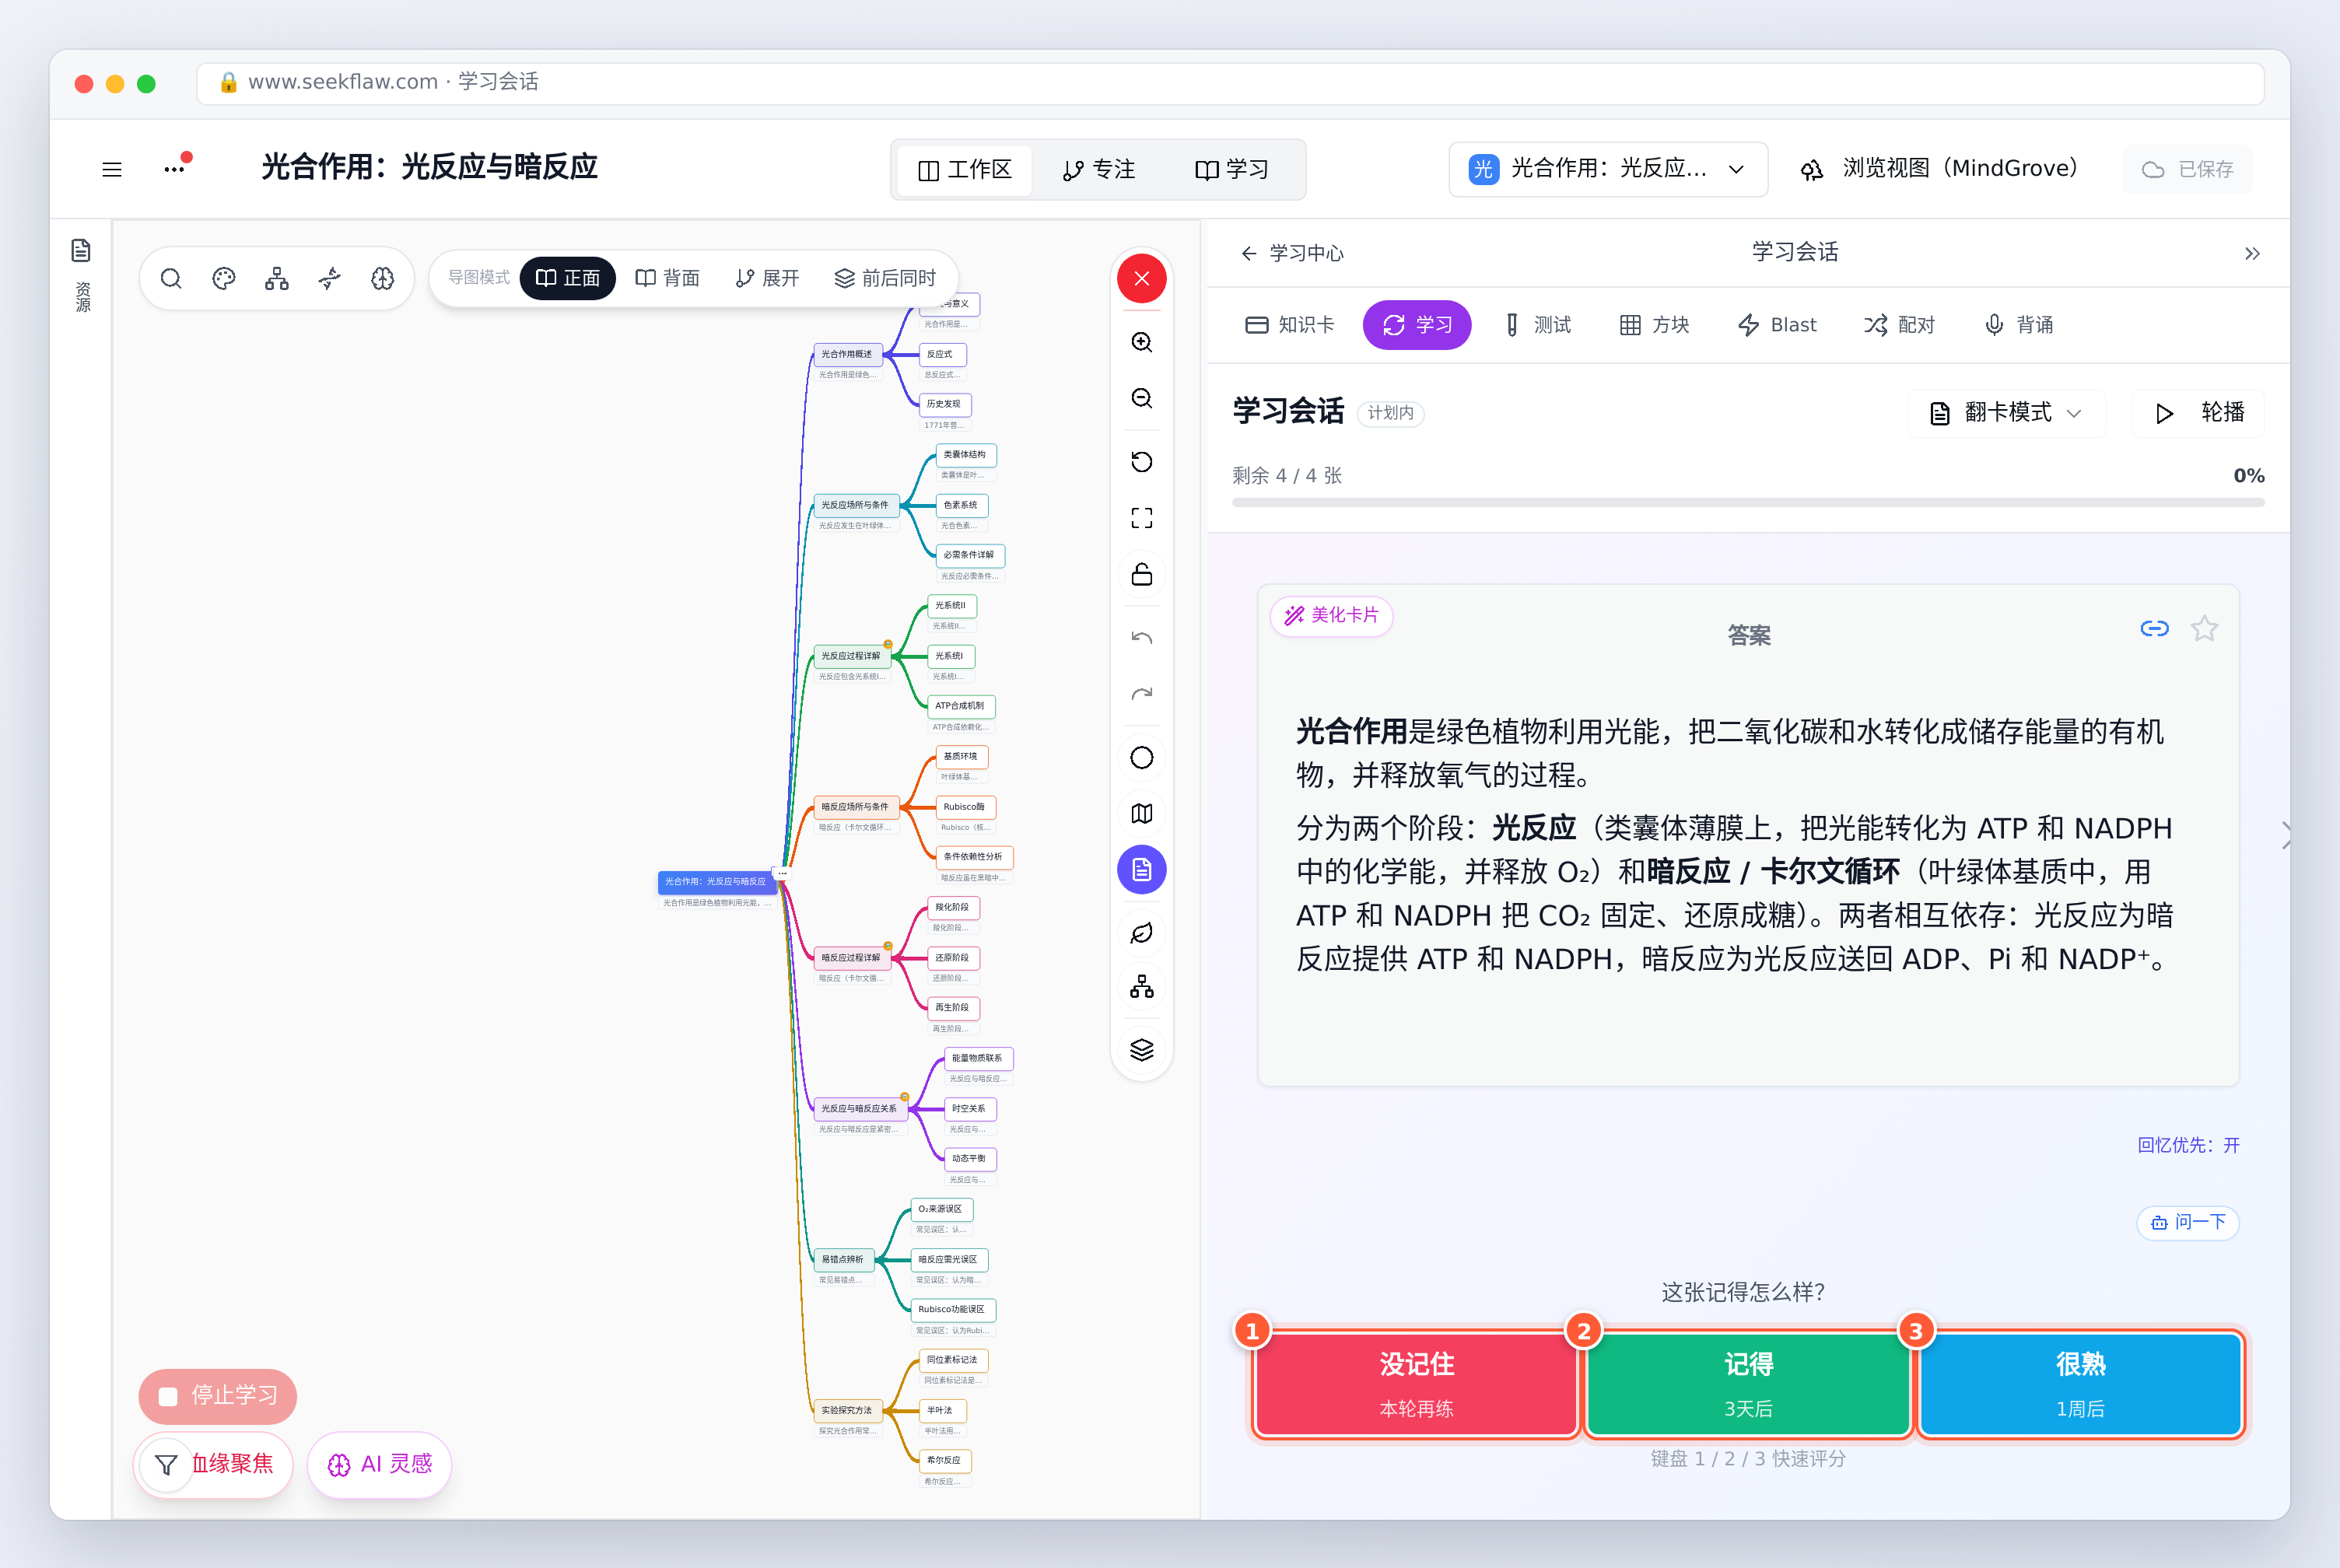
Task: Click the purple document icon in vertical toolbar
Action: (1142, 870)
